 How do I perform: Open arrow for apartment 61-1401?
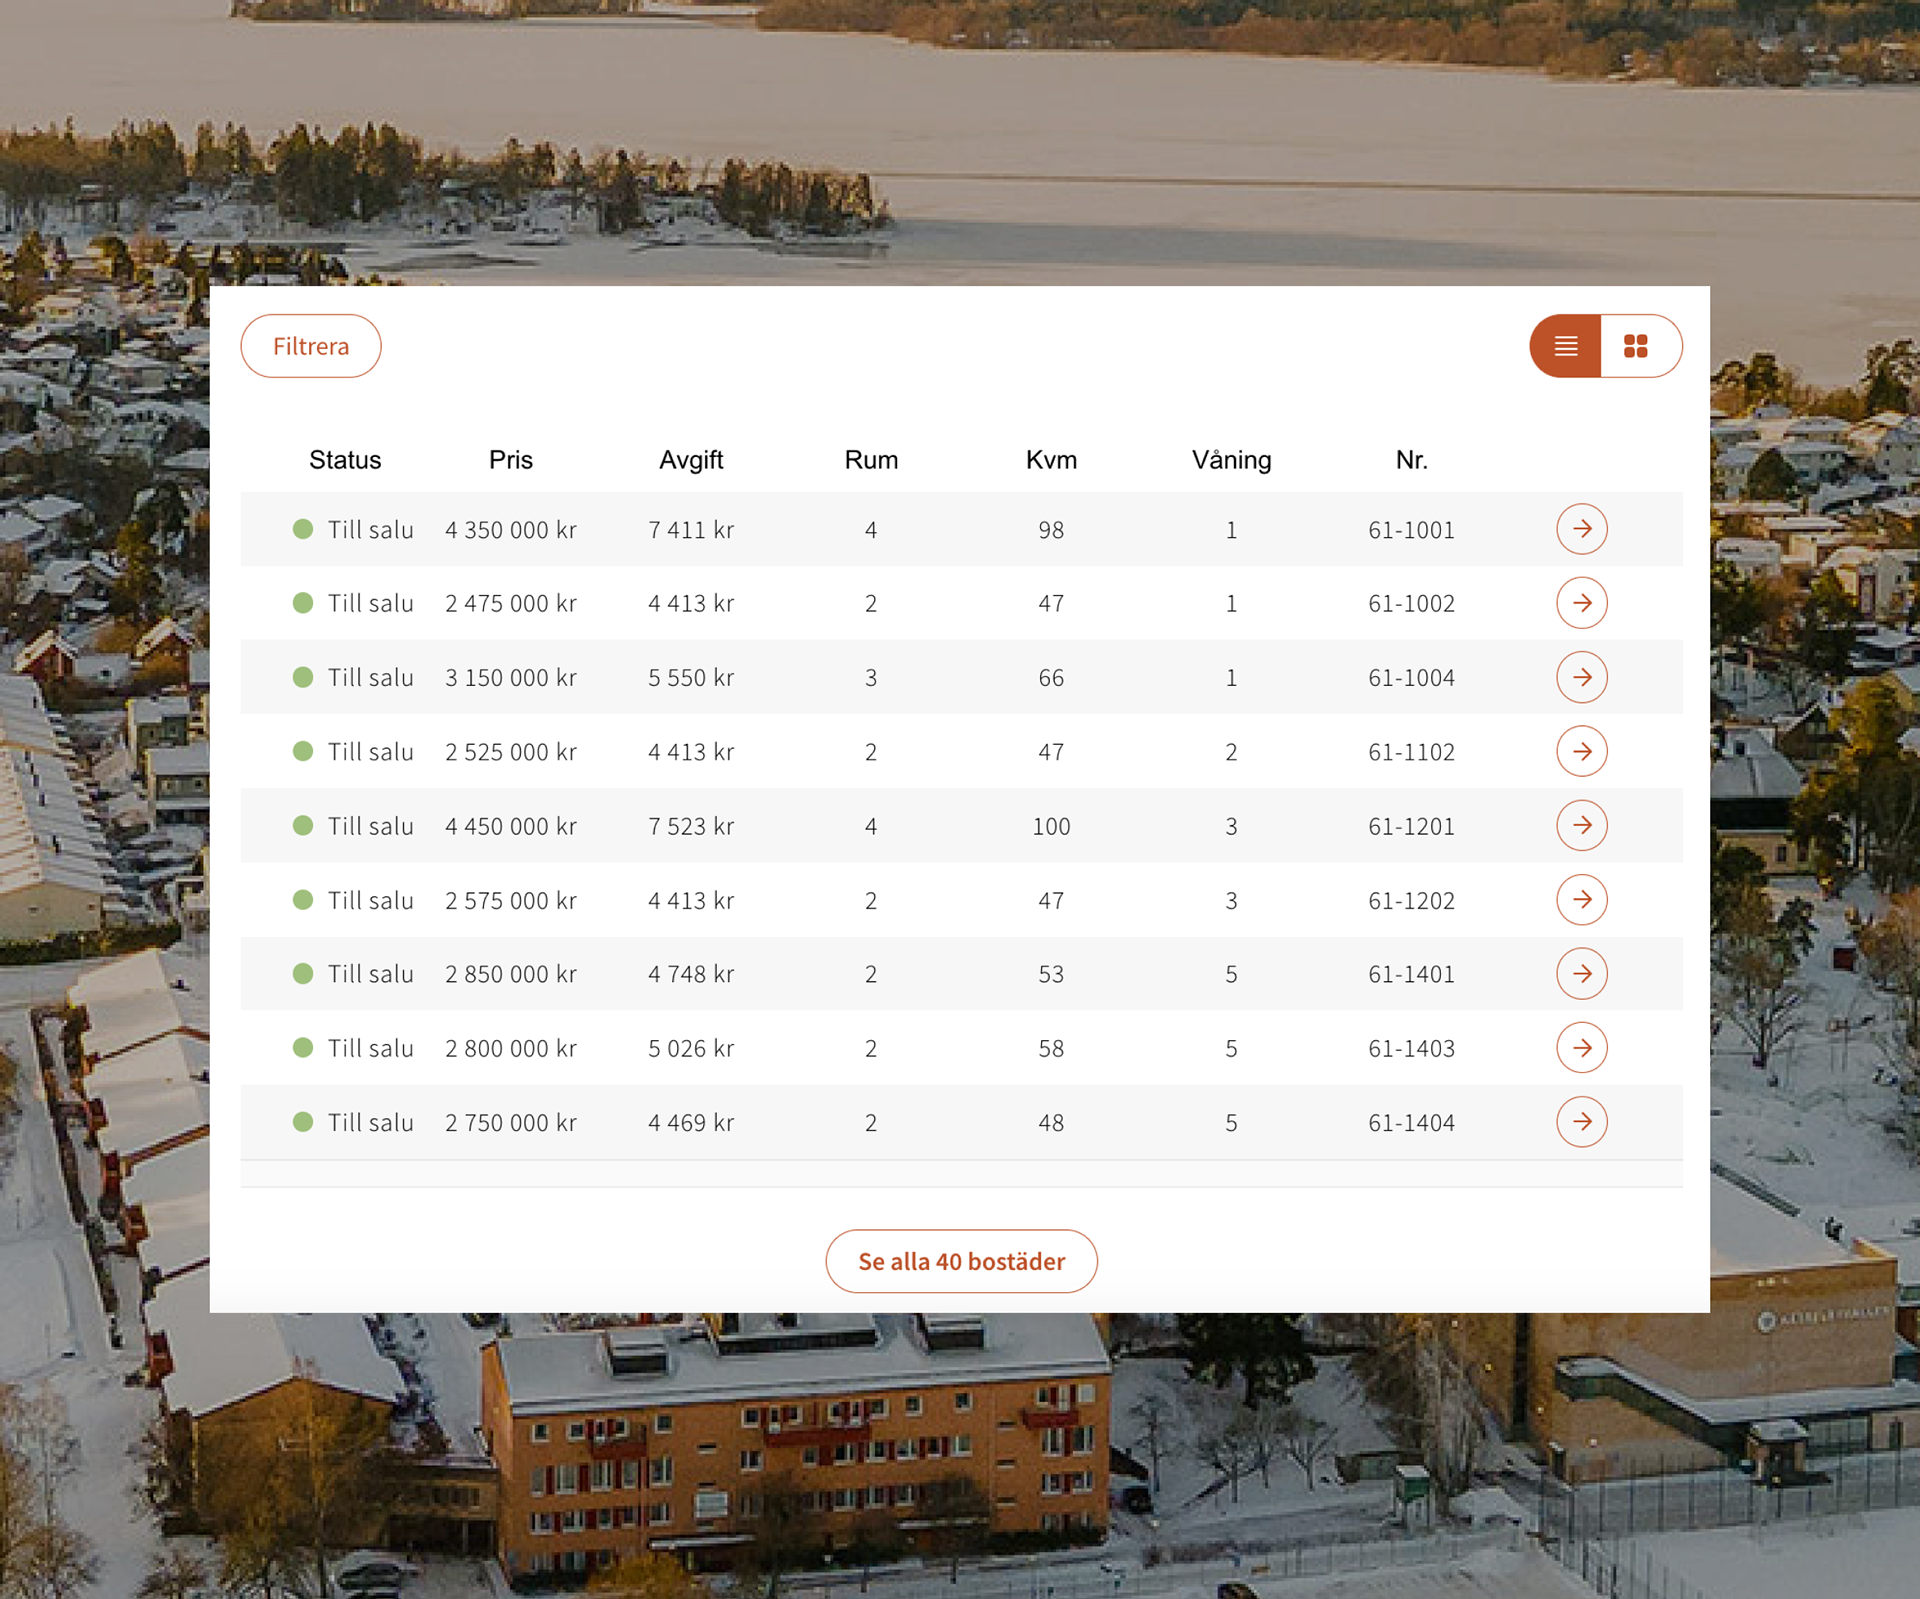coord(1581,974)
